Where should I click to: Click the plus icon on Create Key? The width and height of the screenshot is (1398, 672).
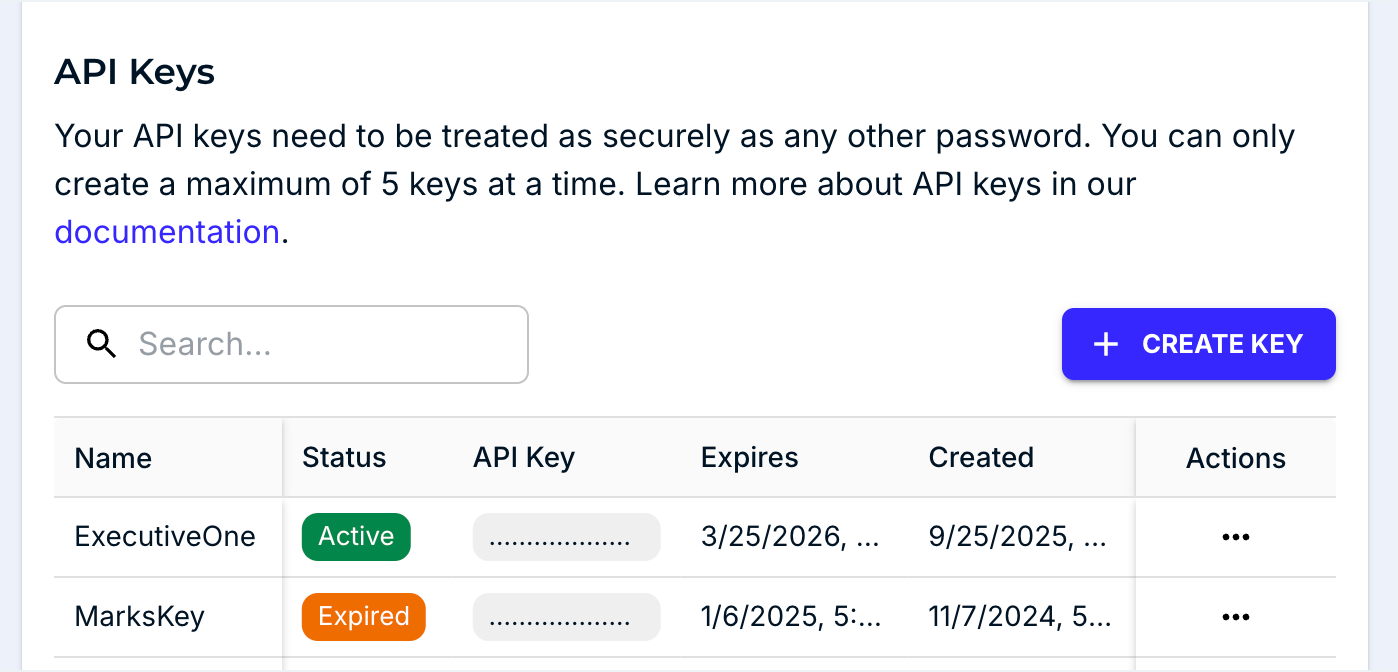point(1105,344)
